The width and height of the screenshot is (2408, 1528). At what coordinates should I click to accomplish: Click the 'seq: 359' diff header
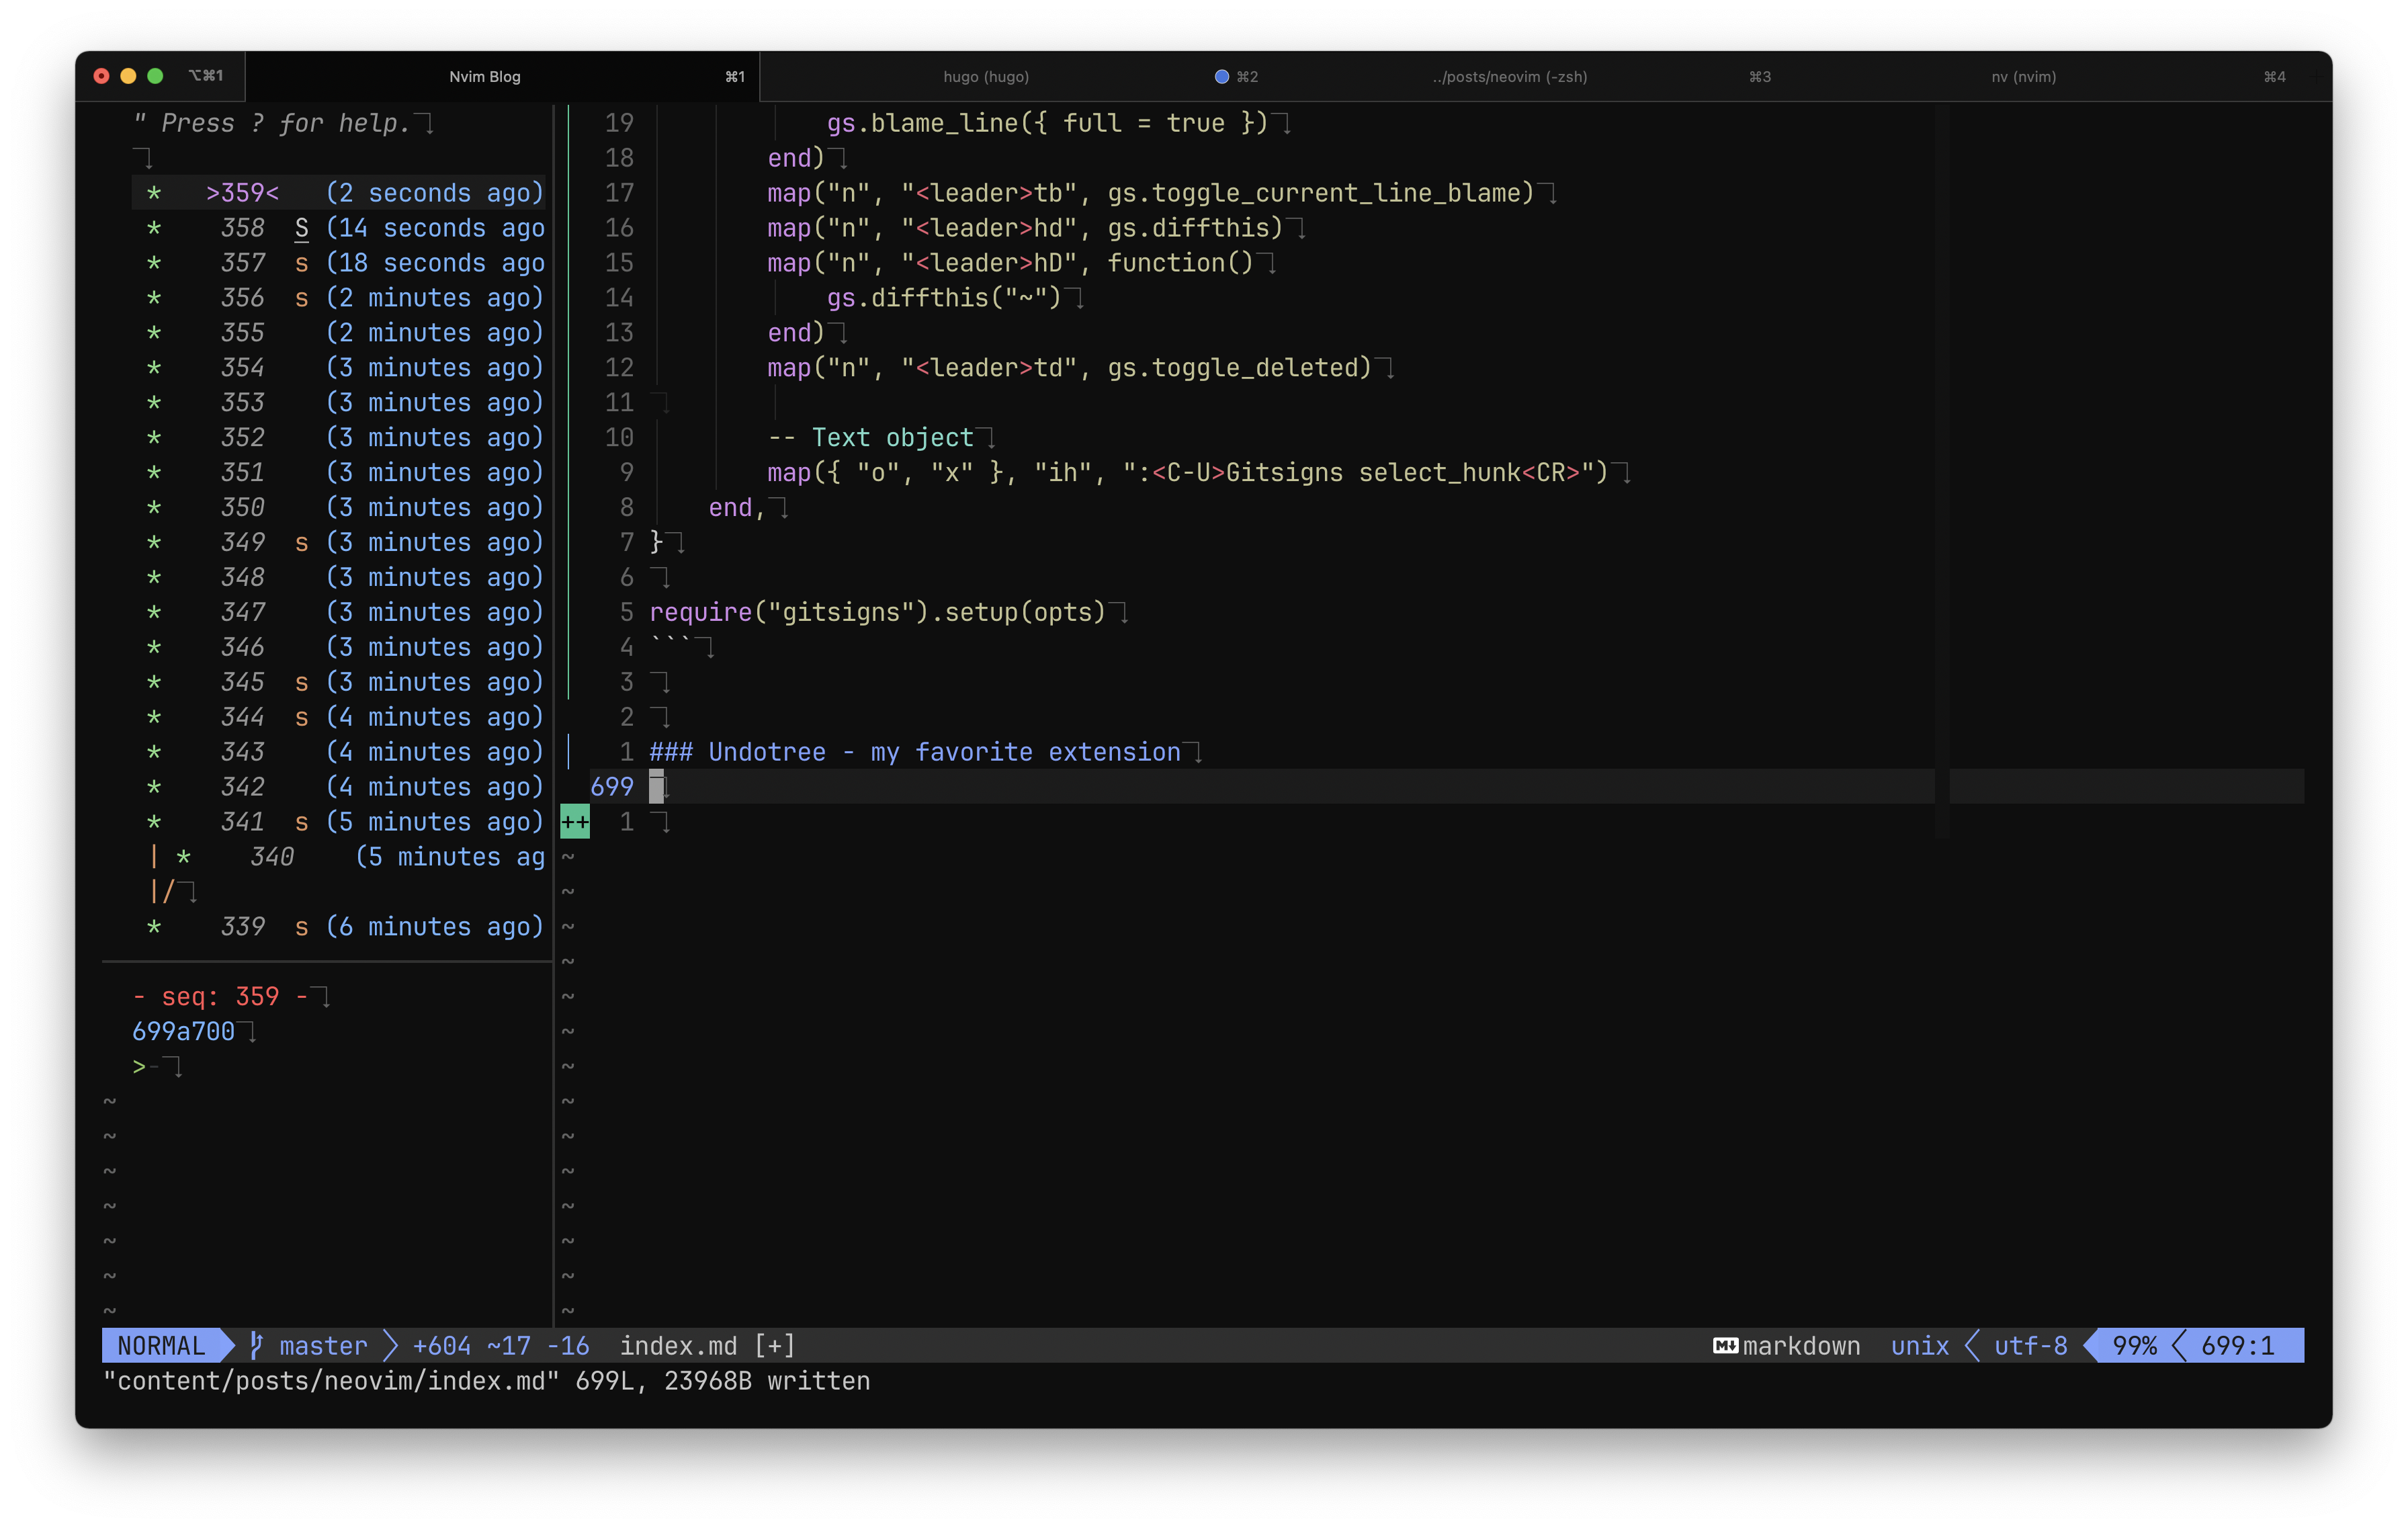(219, 997)
